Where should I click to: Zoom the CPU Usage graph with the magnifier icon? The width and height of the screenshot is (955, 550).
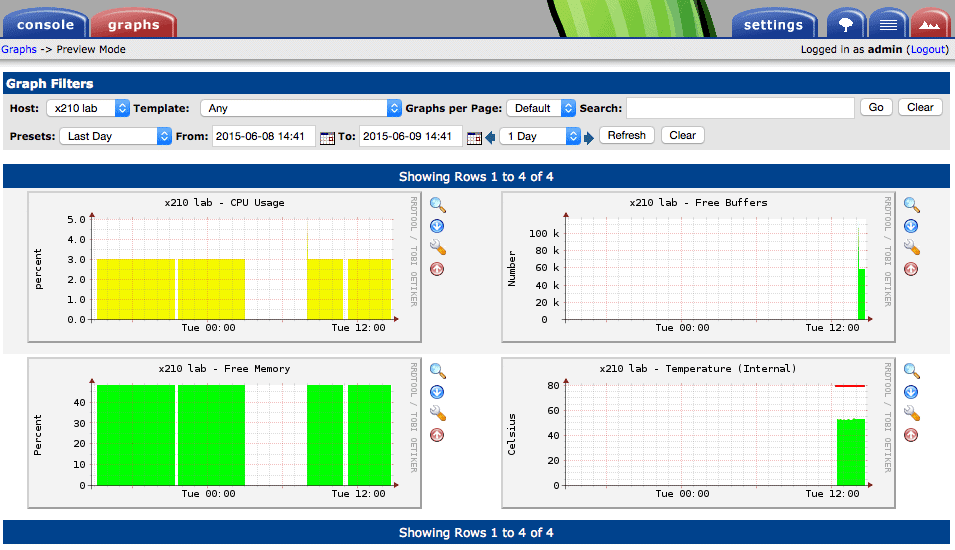(437, 205)
